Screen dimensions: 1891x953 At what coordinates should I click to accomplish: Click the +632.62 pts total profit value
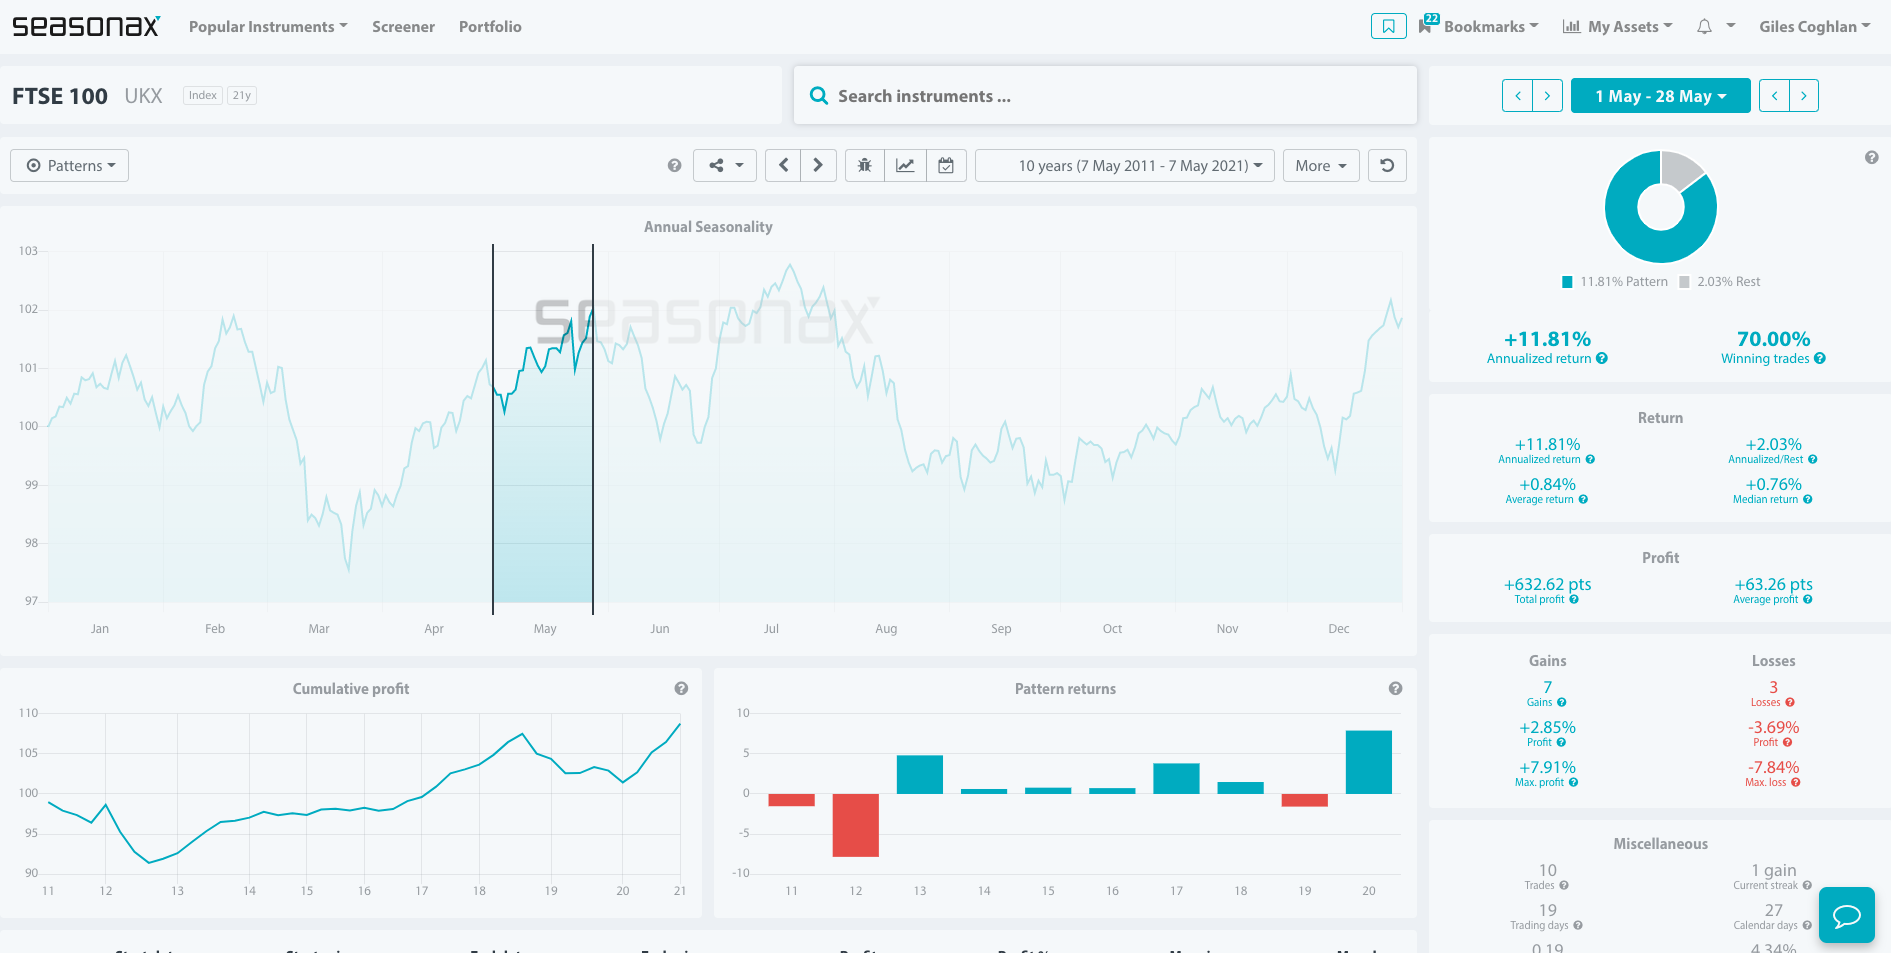[1547, 584]
